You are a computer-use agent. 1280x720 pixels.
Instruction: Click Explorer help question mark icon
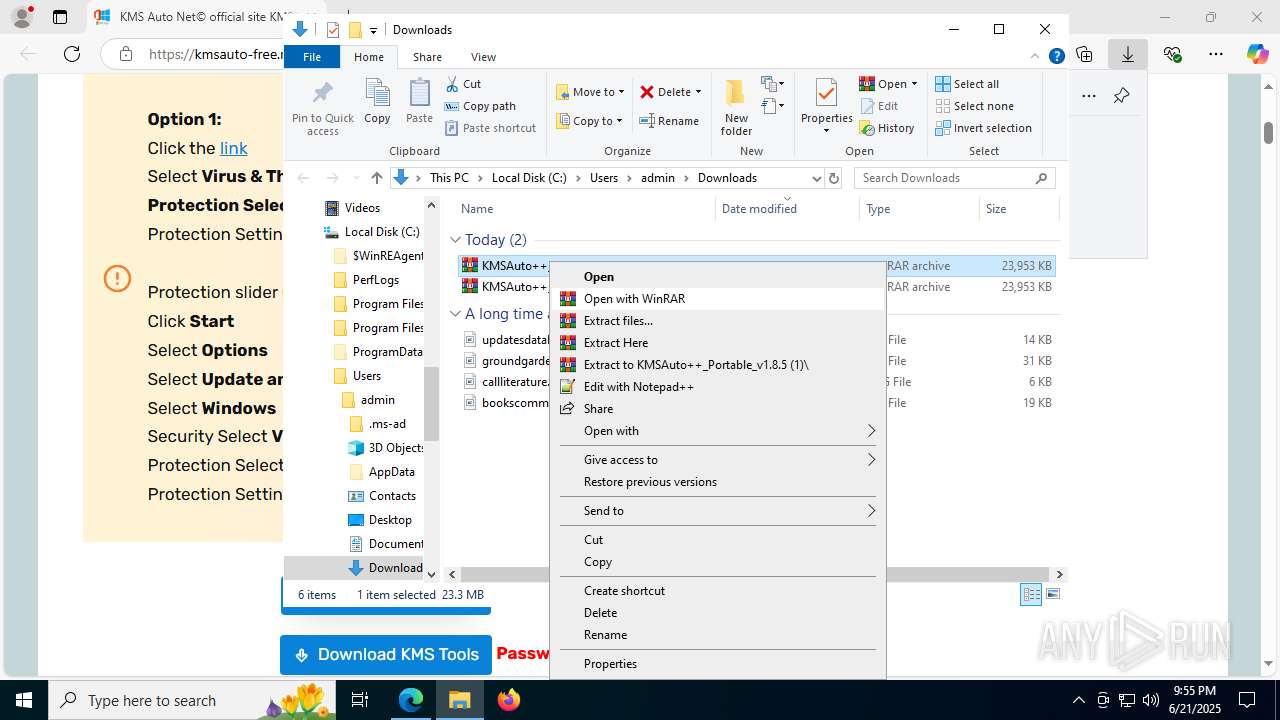coord(1056,57)
